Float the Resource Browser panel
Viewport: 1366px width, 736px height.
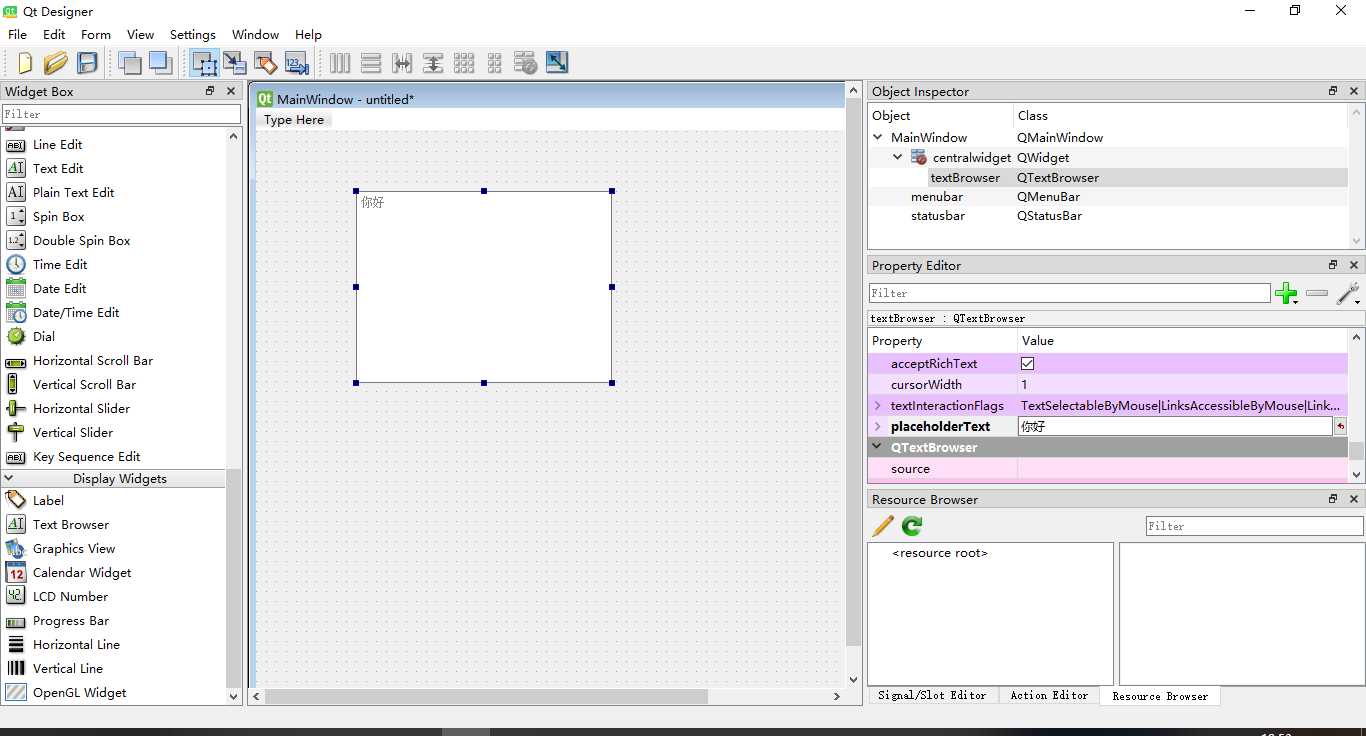tap(1333, 499)
